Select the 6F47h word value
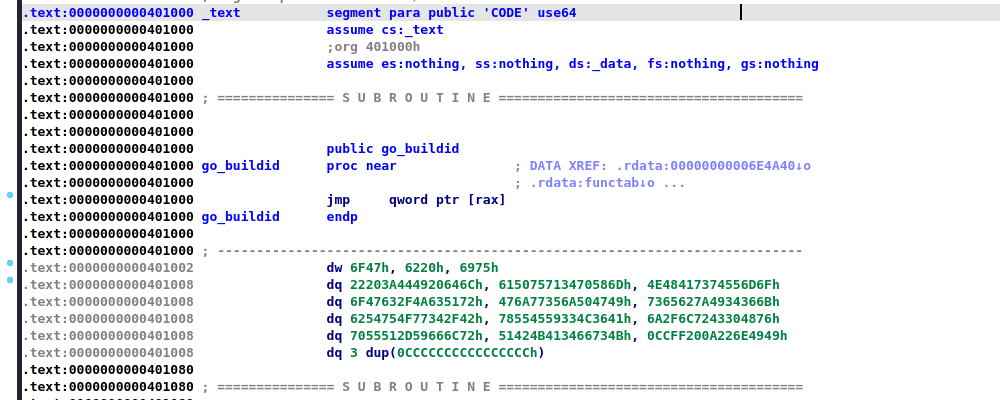 point(369,268)
